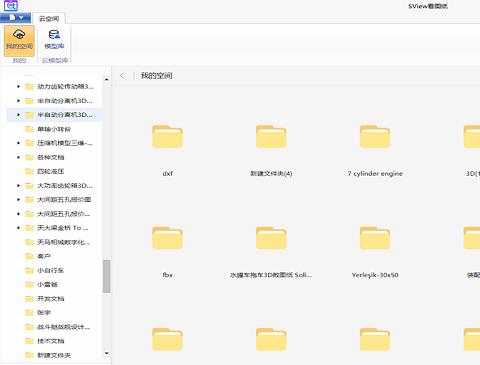Open the Yerleşik-30x50 folder

(375, 238)
